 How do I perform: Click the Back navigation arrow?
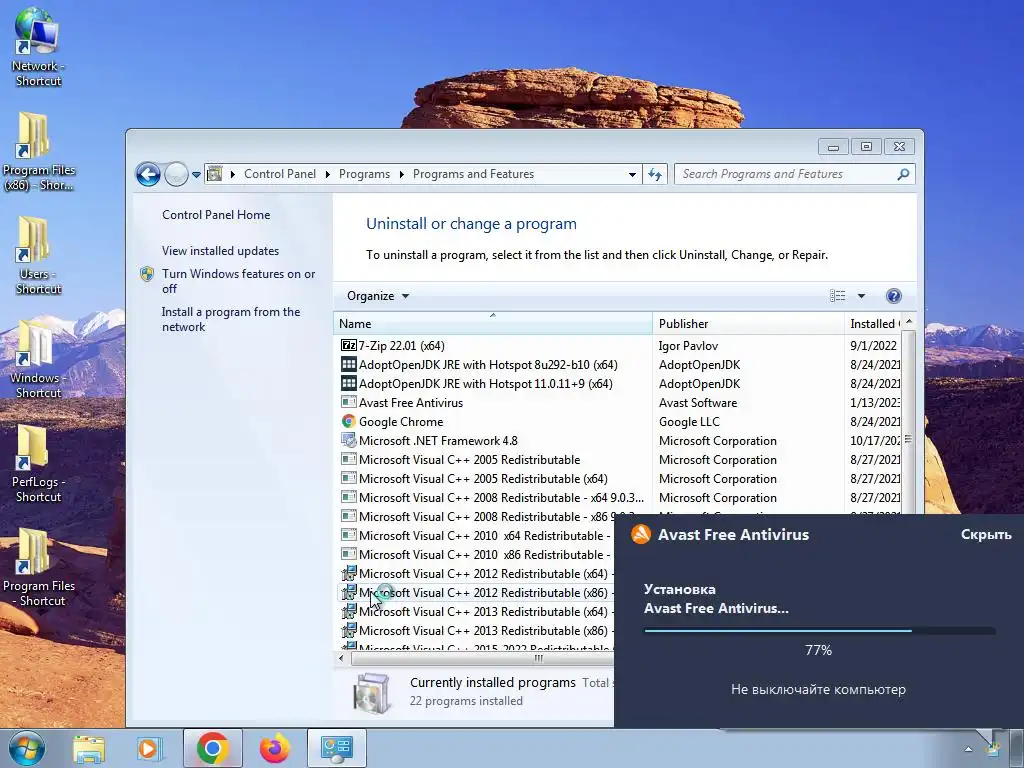point(148,174)
